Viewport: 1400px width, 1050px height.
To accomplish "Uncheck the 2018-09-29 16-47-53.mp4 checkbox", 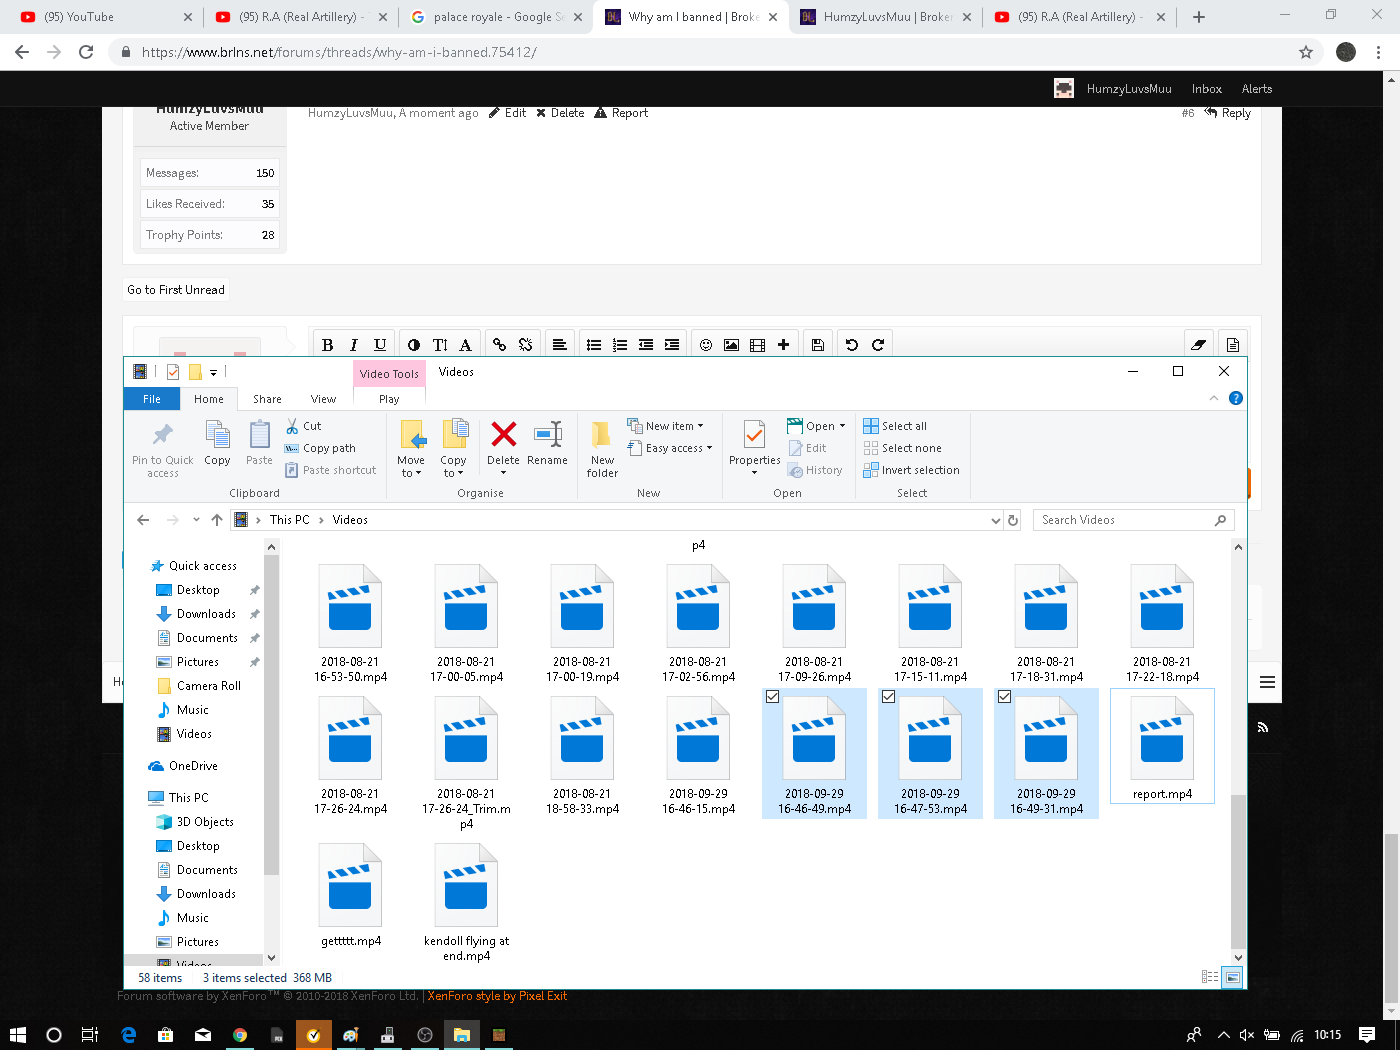I will (x=888, y=697).
